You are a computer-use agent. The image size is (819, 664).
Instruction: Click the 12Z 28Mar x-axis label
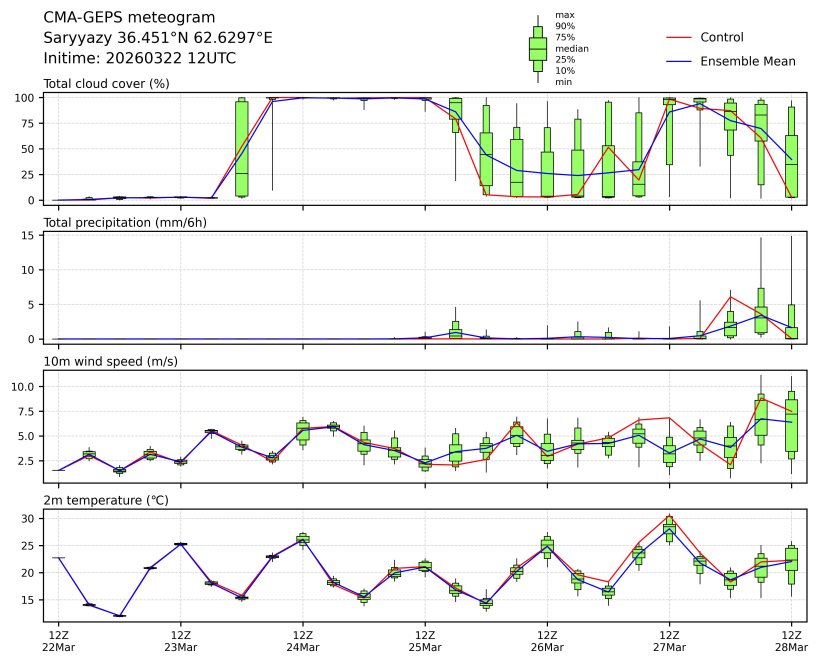pyautogui.click(x=791, y=640)
